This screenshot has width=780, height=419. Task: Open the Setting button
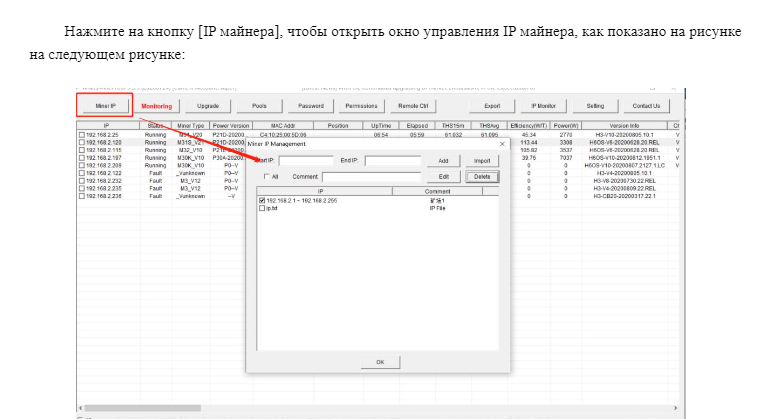tap(595, 106)
